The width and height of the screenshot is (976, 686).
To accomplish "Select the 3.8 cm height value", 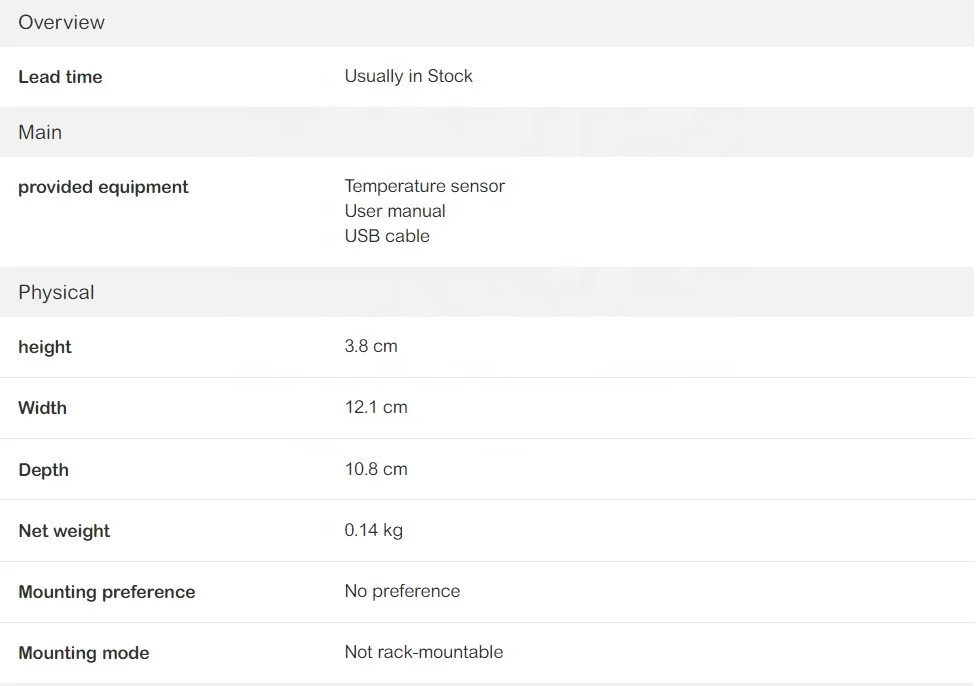I will (371, 346).
